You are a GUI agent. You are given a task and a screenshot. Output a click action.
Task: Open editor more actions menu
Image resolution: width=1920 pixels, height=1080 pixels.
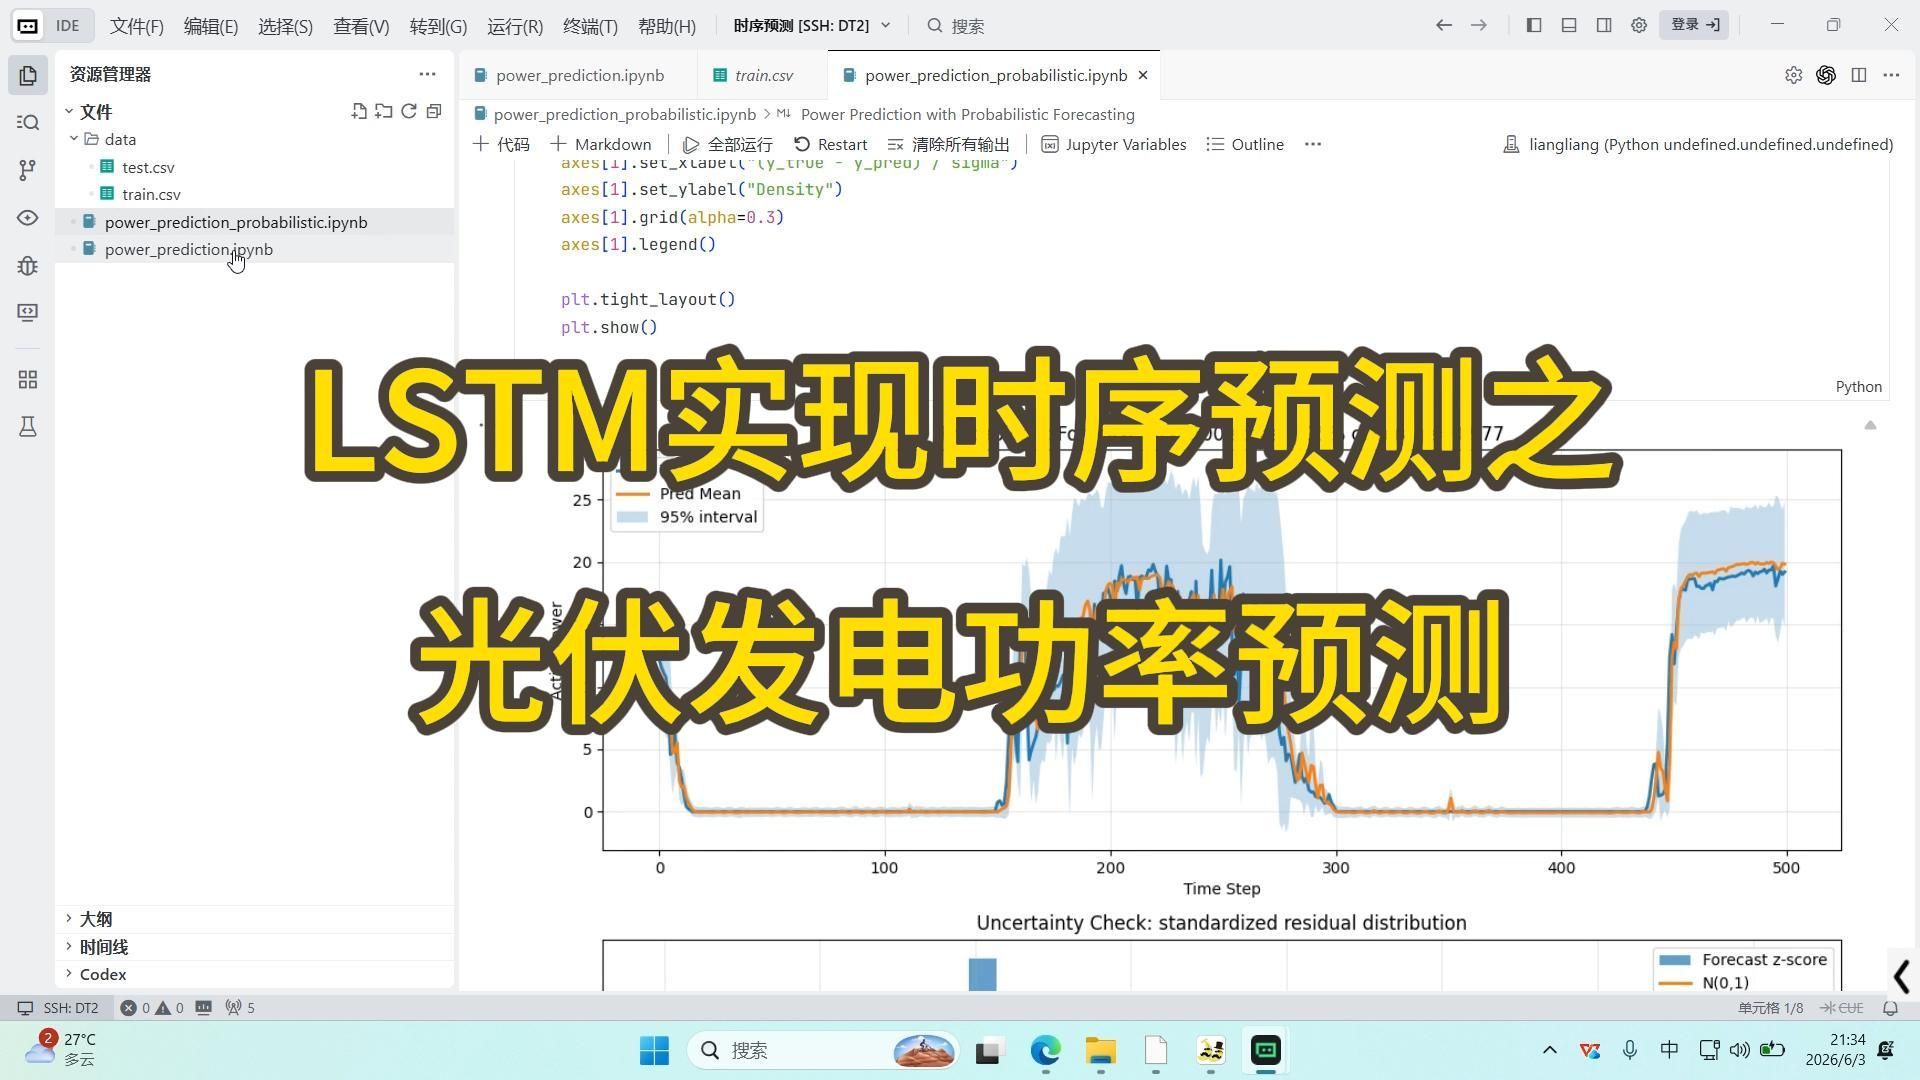click(x=1891, y=75)
